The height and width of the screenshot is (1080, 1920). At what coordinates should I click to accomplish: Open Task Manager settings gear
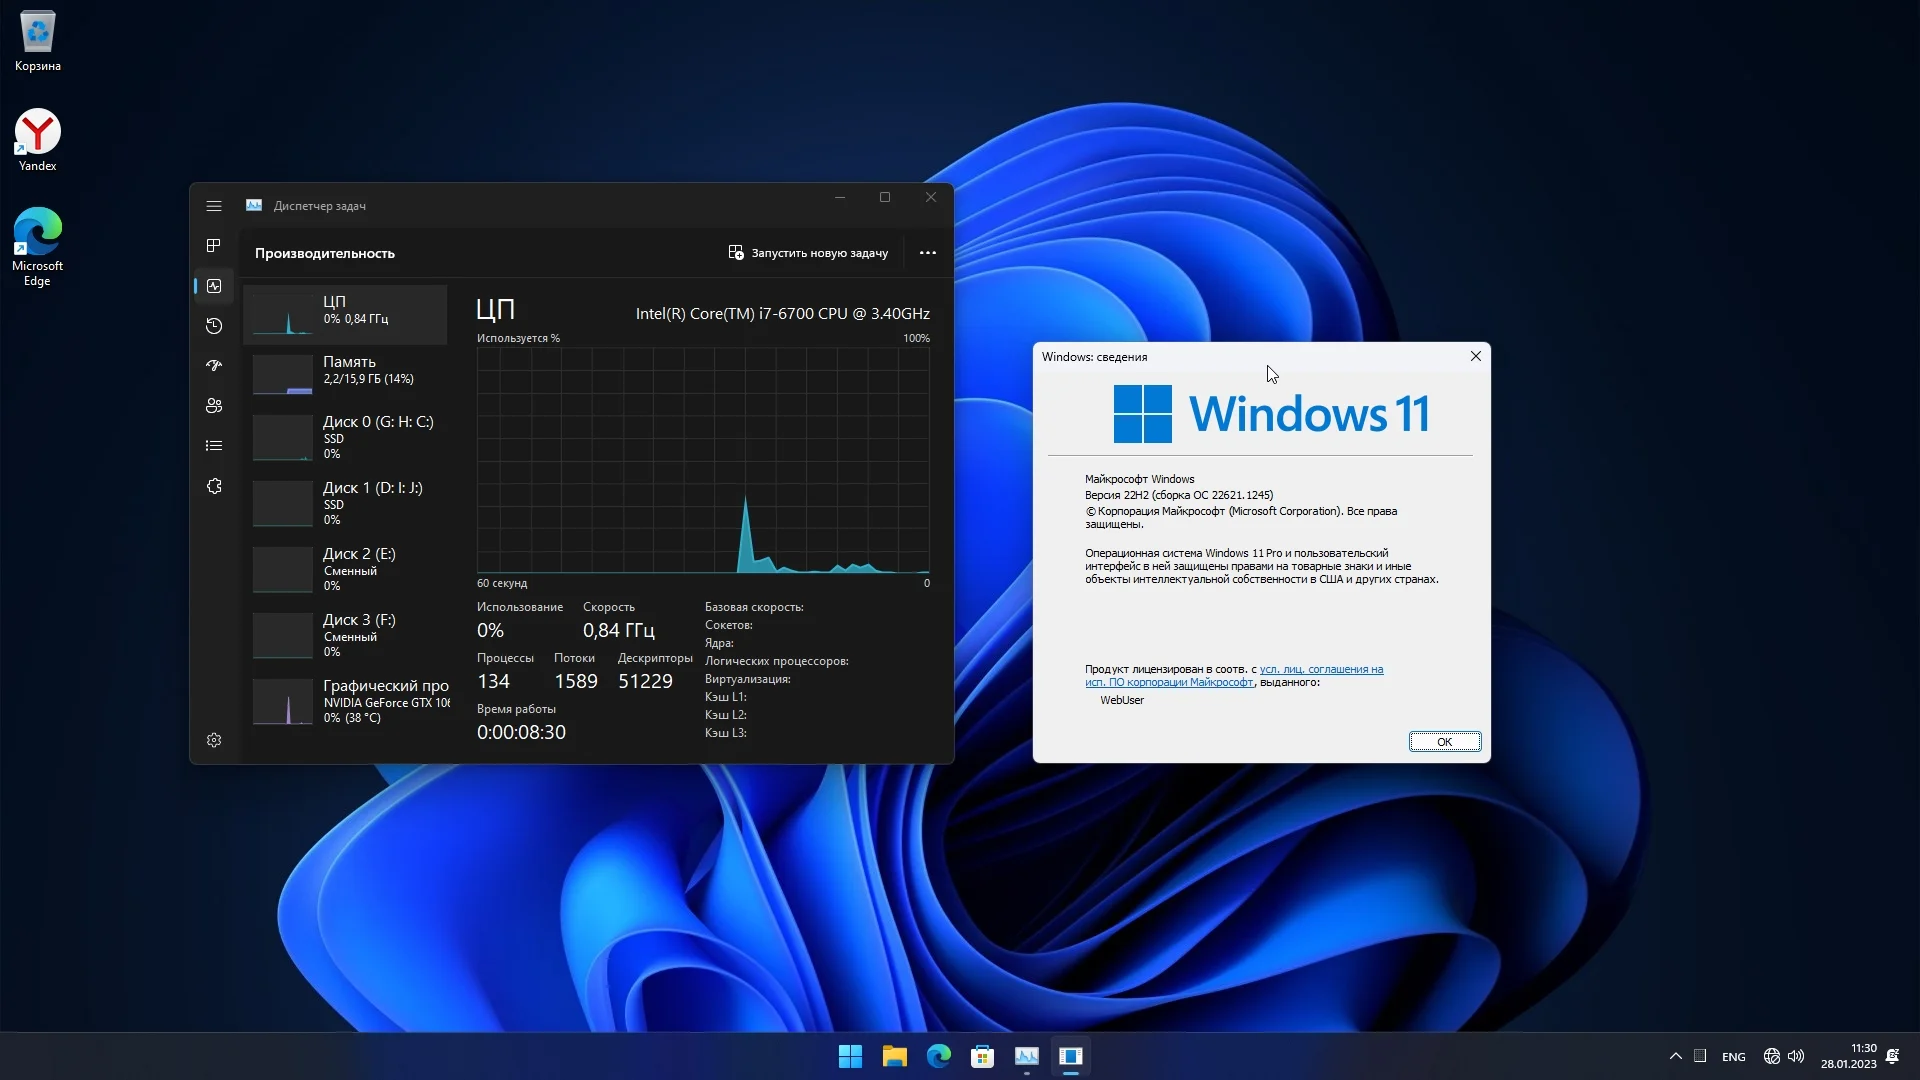tap(214, 740)
